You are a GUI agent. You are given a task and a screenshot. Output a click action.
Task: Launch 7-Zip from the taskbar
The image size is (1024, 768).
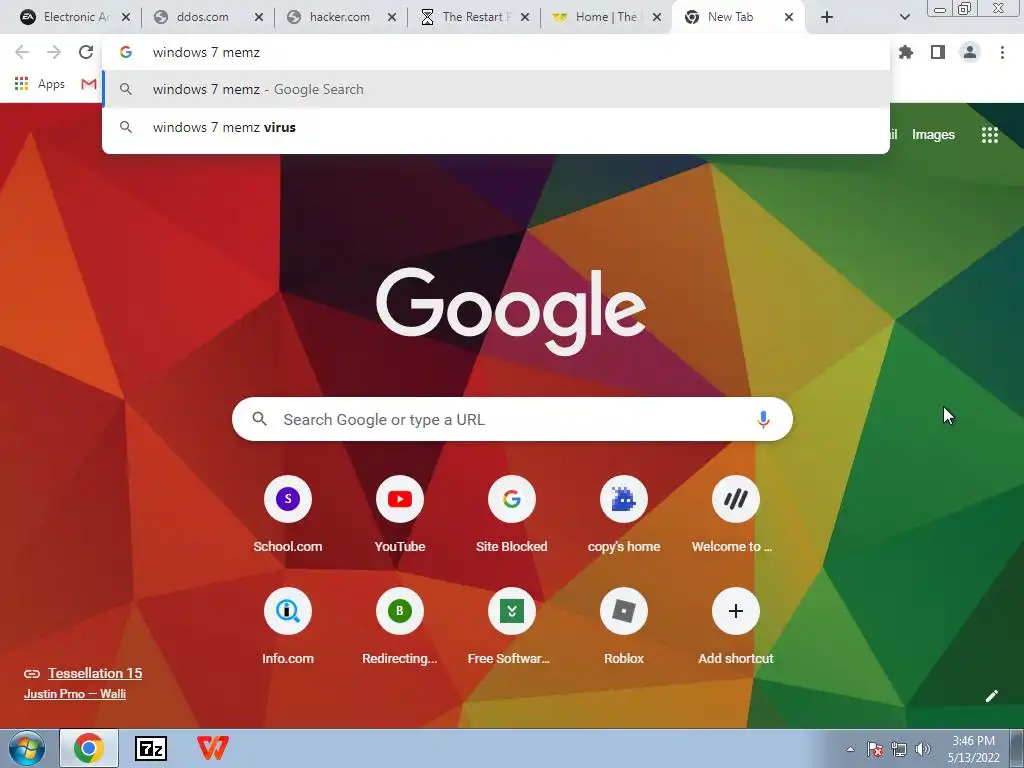point(151,748)
